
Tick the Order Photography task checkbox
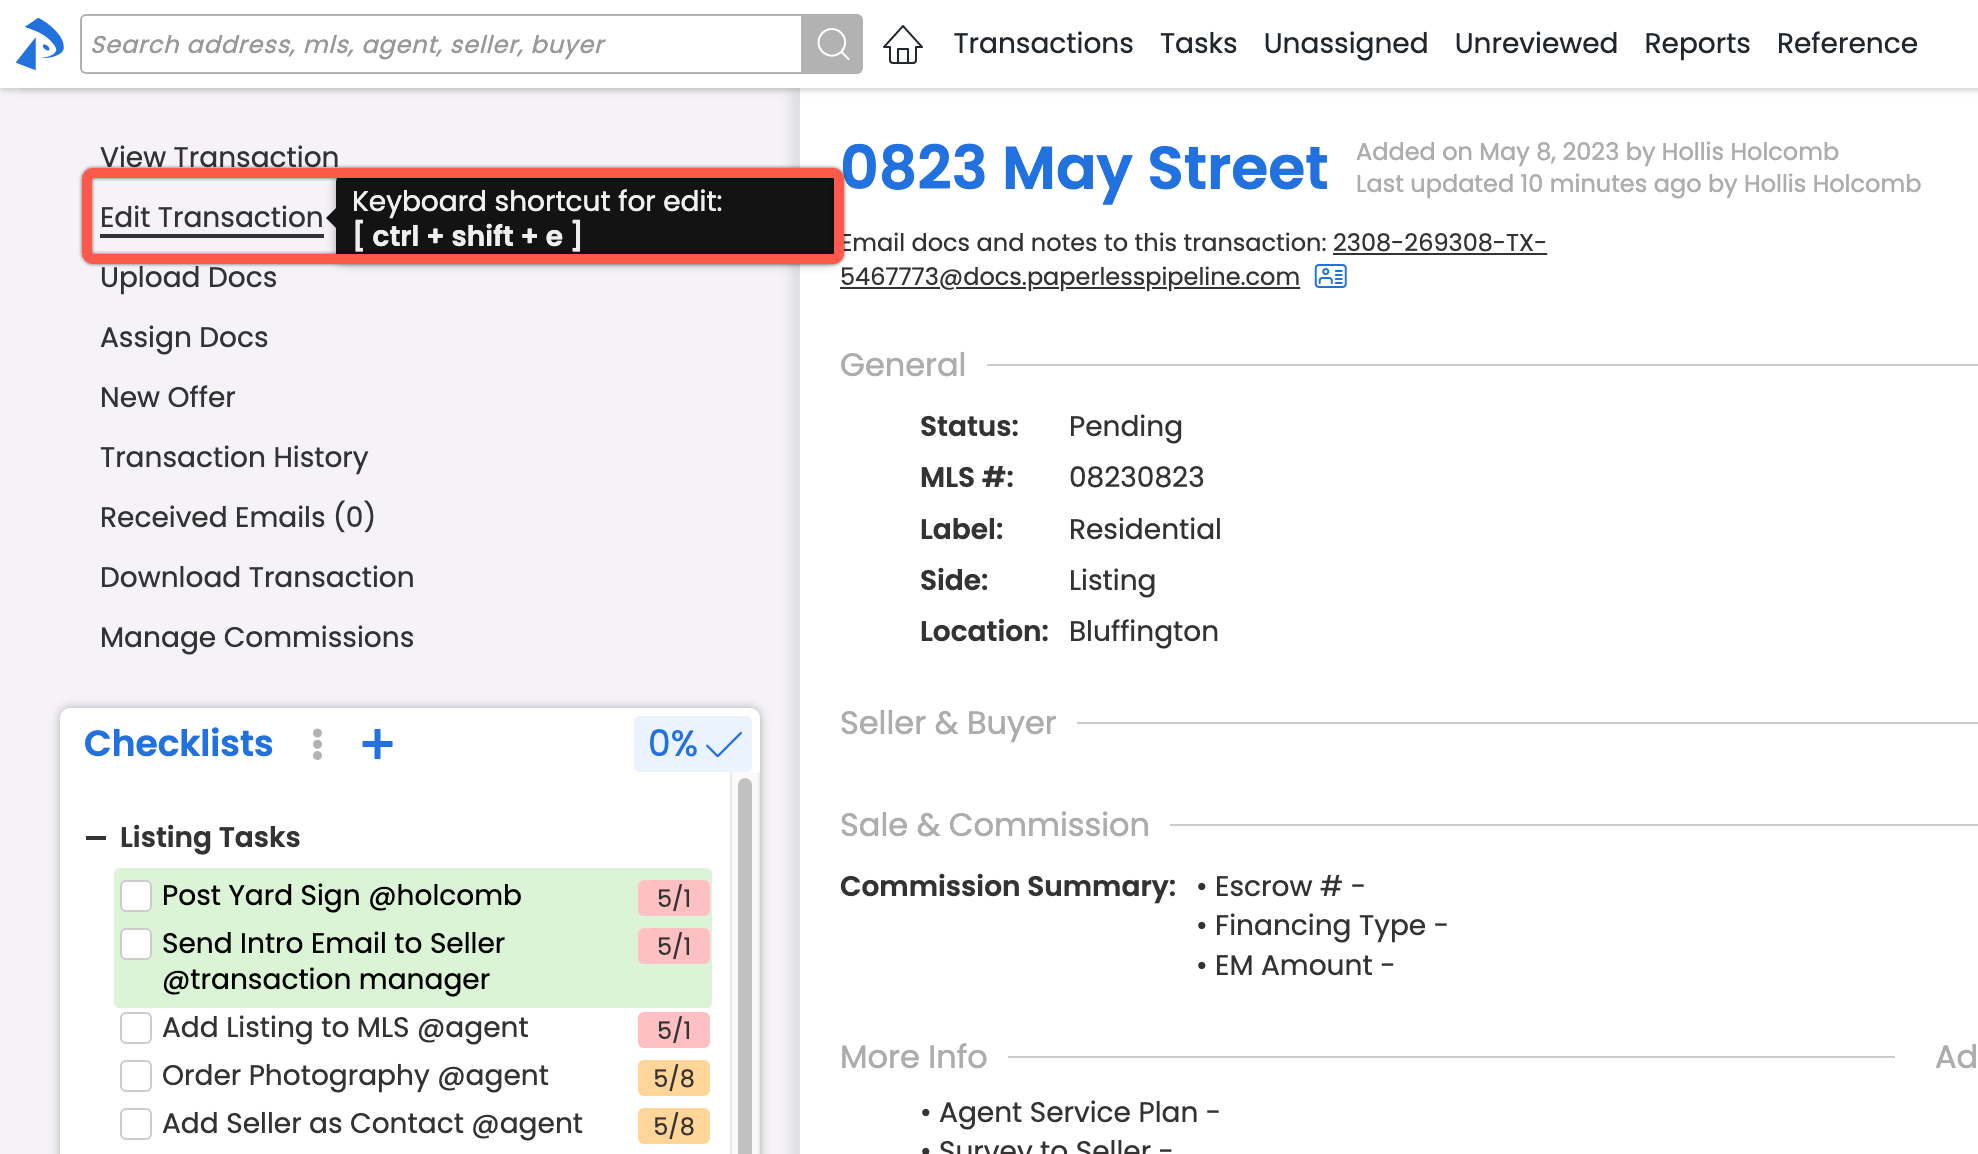136,1075
